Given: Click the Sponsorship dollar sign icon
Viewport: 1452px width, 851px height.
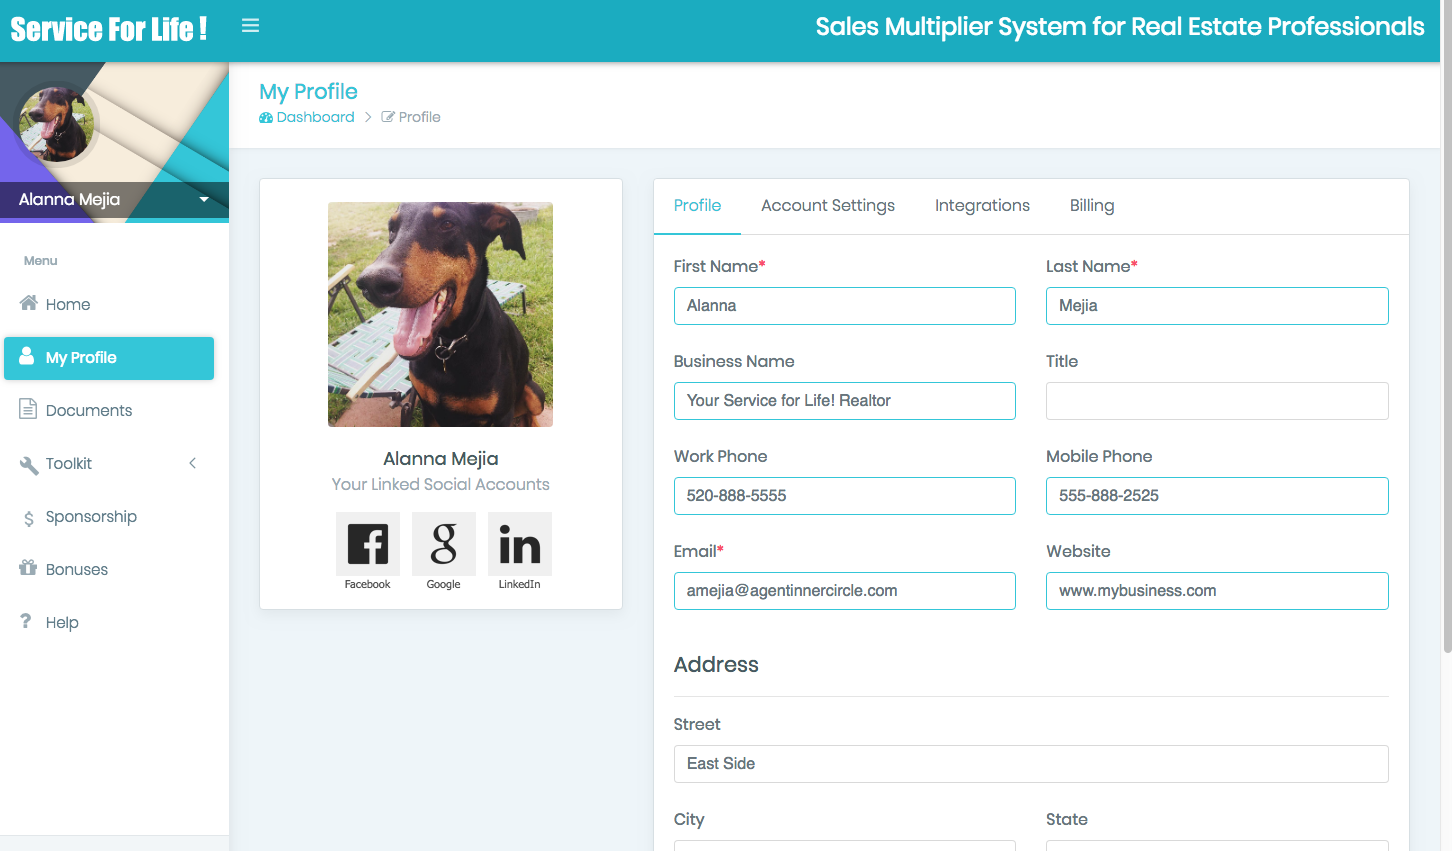Looking at the screenshot, I should (29, 517).
